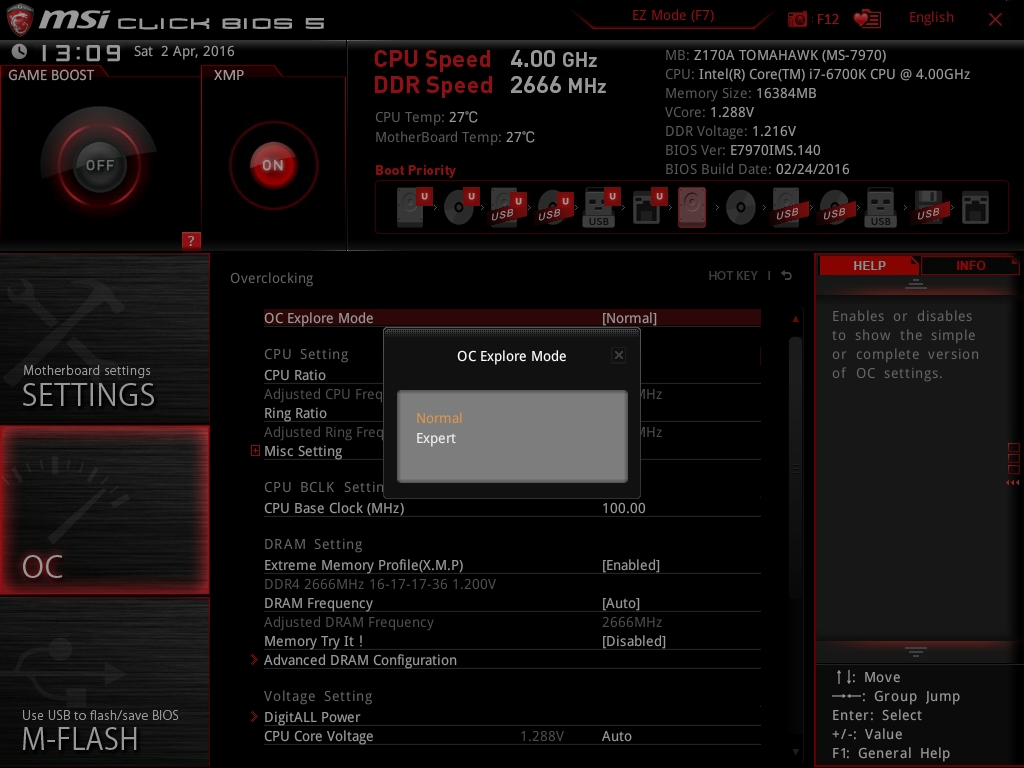Screen dimensions: 1024x768
Task: Select UEFI USB hard disk boot icon
Action: point(507,207)
